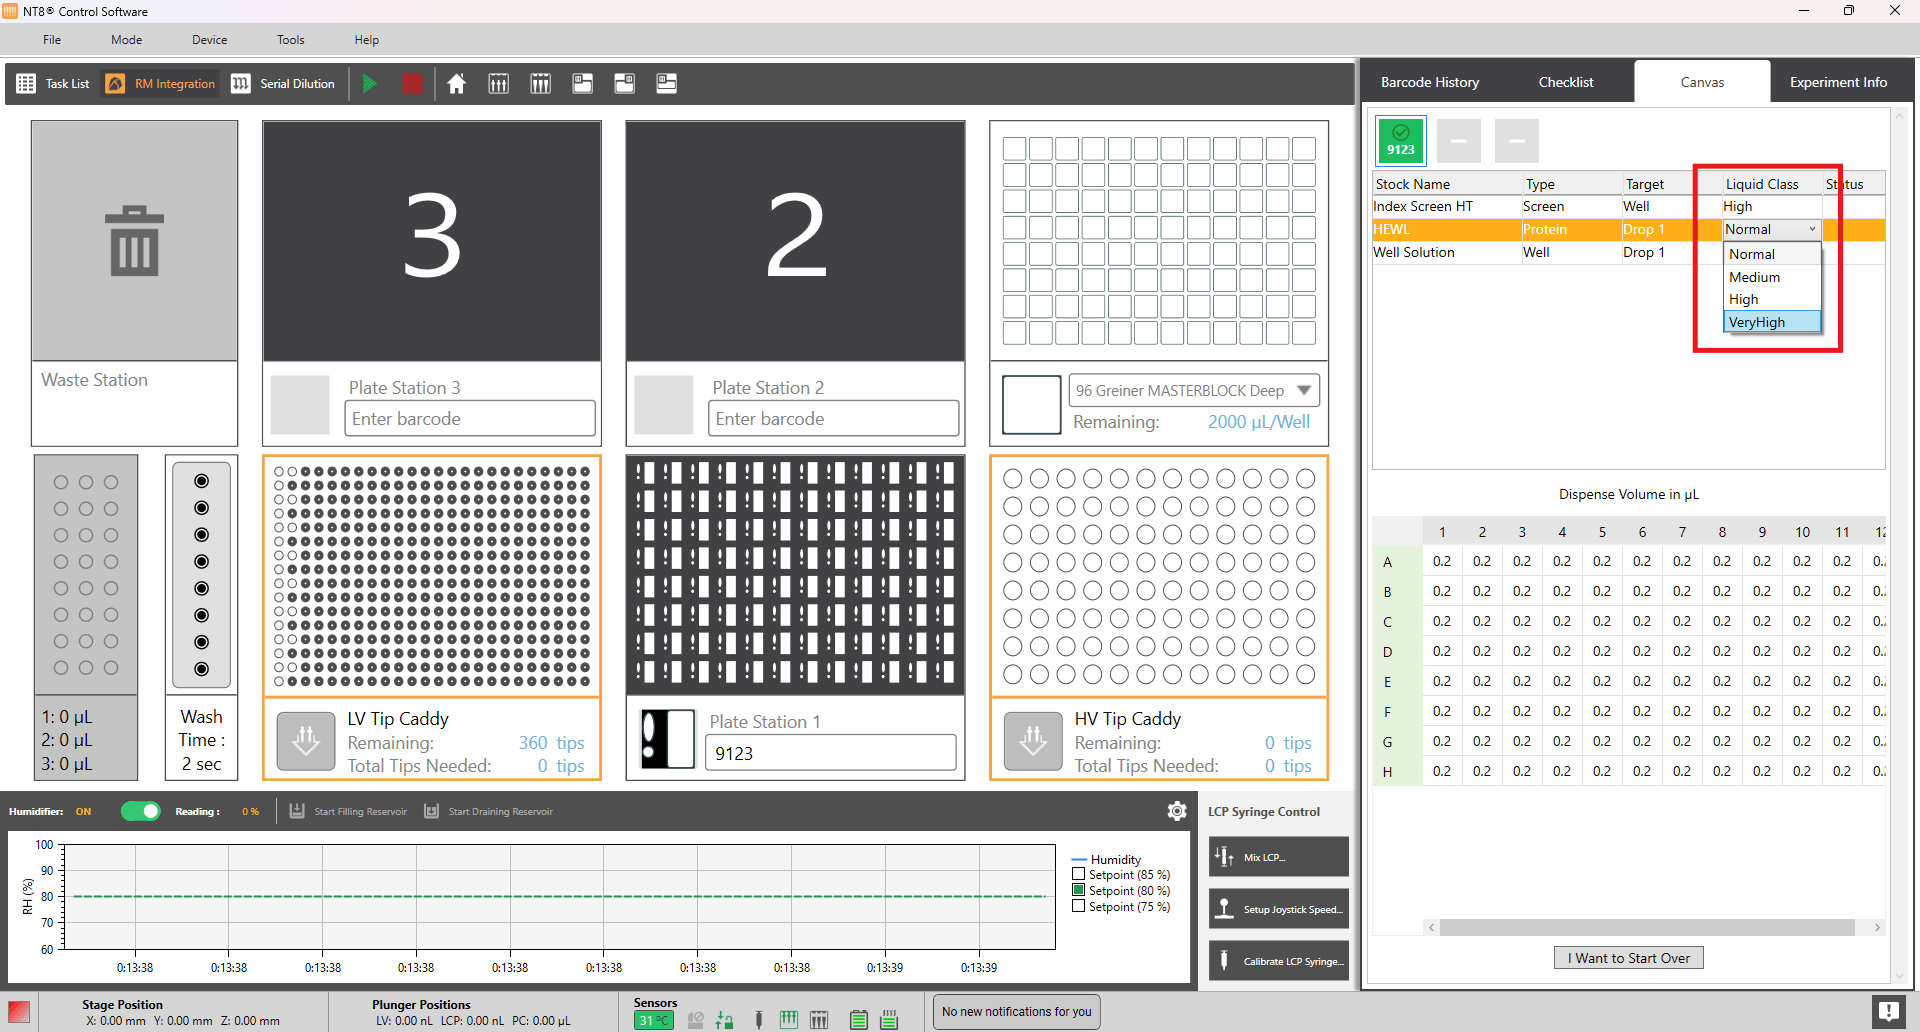Click the LV Tip Caddy load arrow icon
This screenshot has height=1032, width=1920.
(305, 741)
